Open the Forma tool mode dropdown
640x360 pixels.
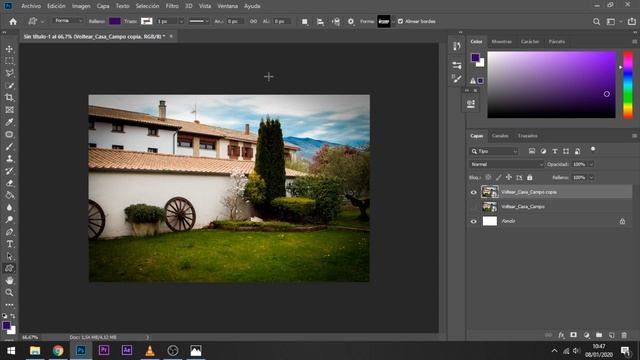coord(68,21)
